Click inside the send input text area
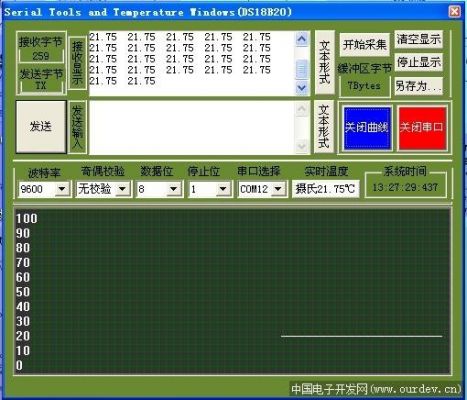 192,127
